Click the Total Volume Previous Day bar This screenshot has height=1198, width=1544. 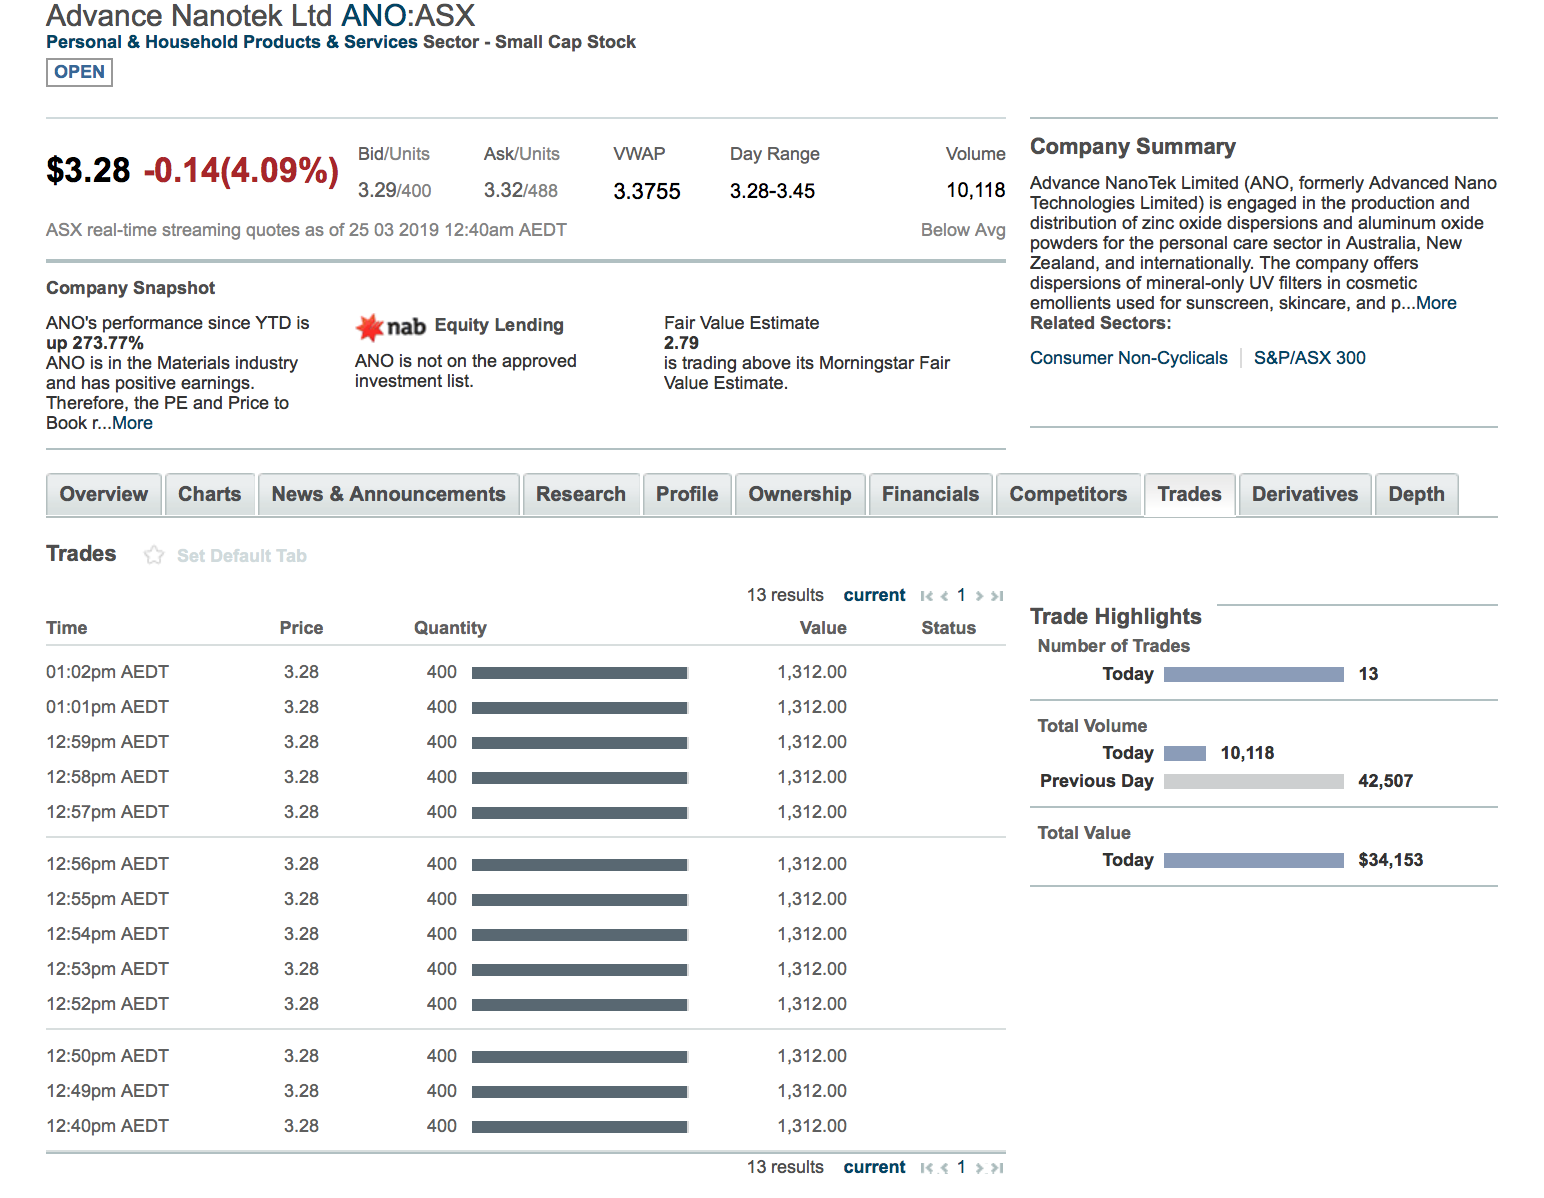click(x=1254, y=782)
